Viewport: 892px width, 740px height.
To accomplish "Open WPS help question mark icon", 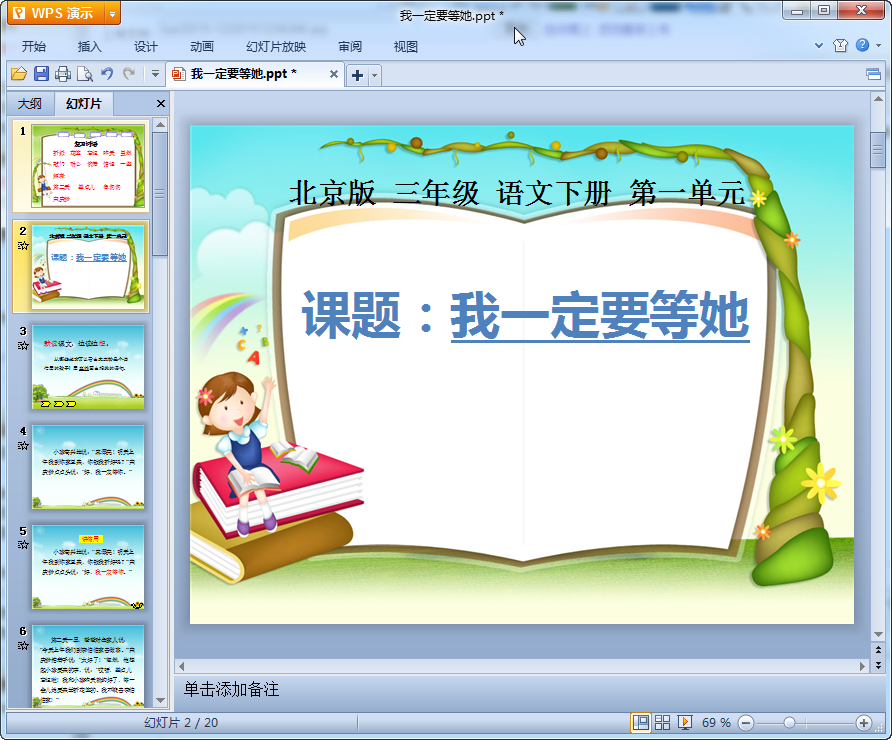I will click(x=862, y=45).
